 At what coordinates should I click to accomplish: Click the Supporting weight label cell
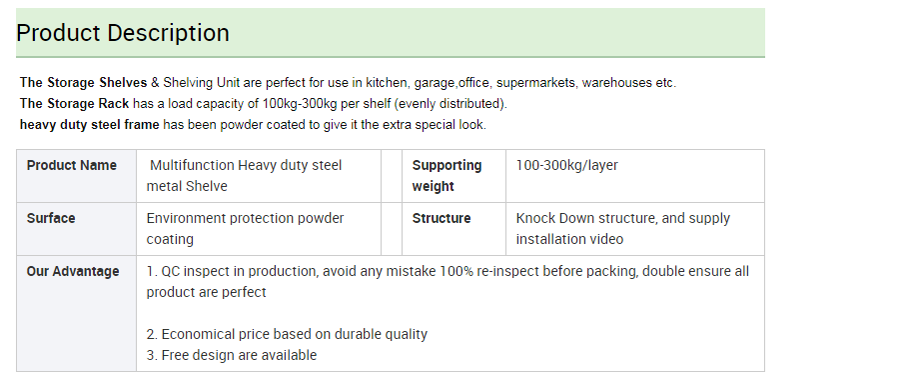point(453,176)
